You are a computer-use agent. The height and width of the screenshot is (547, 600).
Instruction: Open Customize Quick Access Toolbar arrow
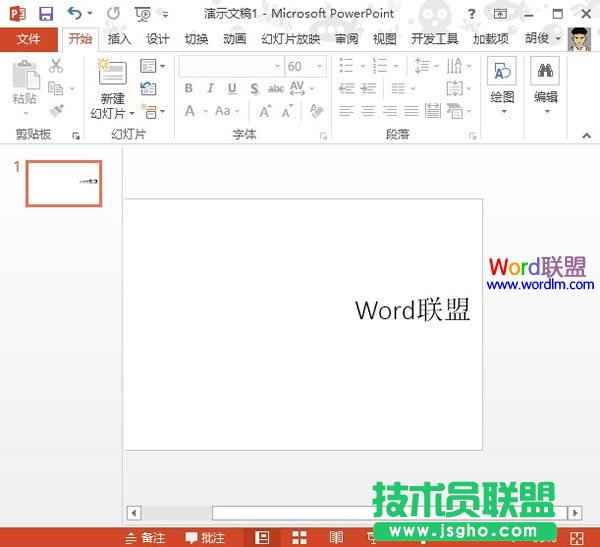[x=165, y=15]
